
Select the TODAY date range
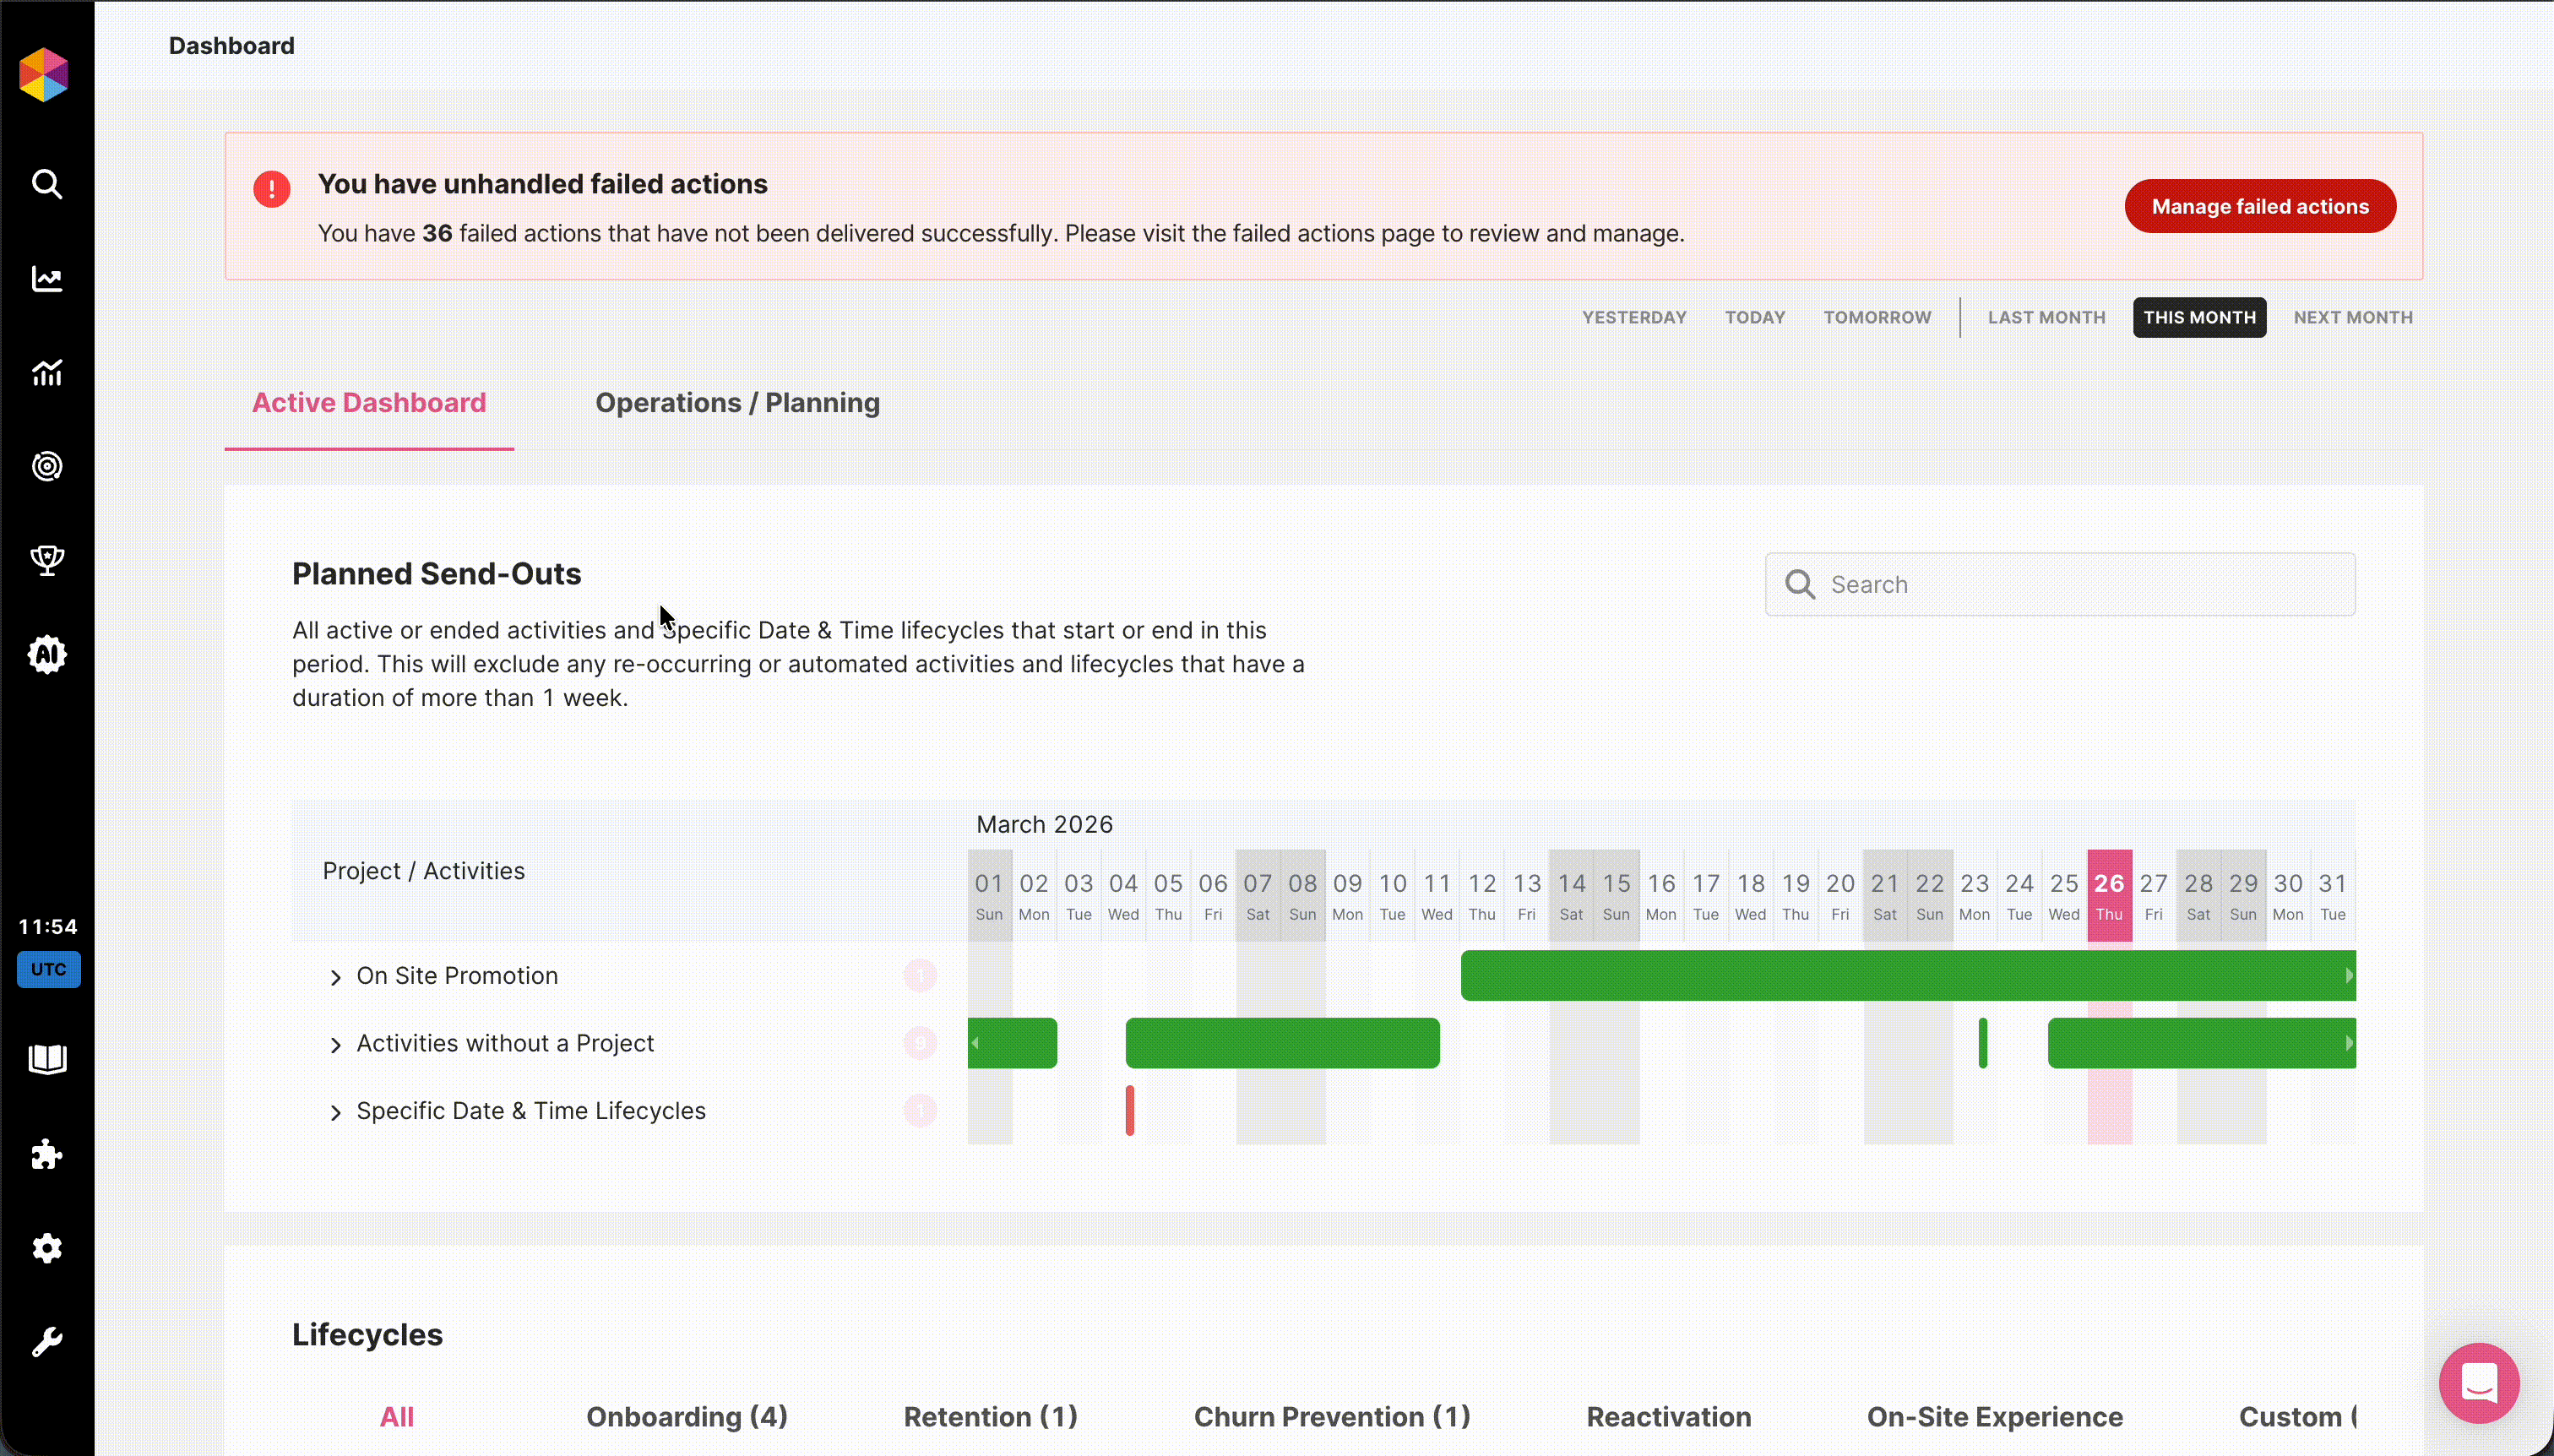[1754, 317]
